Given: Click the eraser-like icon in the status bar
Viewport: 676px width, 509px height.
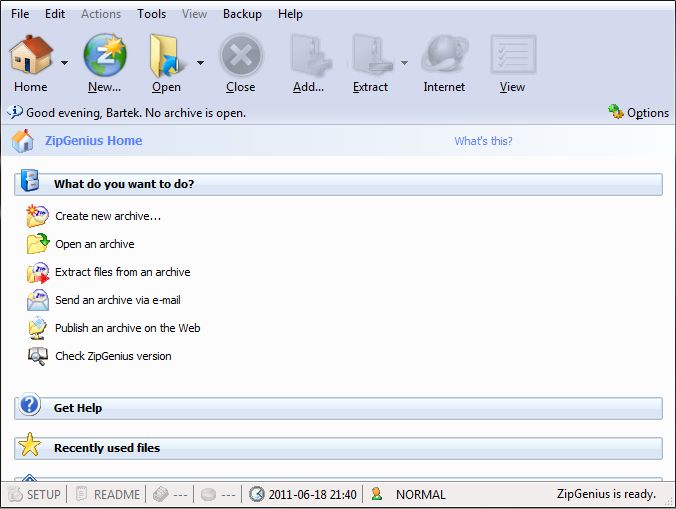Looking at the screenshot, I should pyautogui.click(x=160, y=494).
